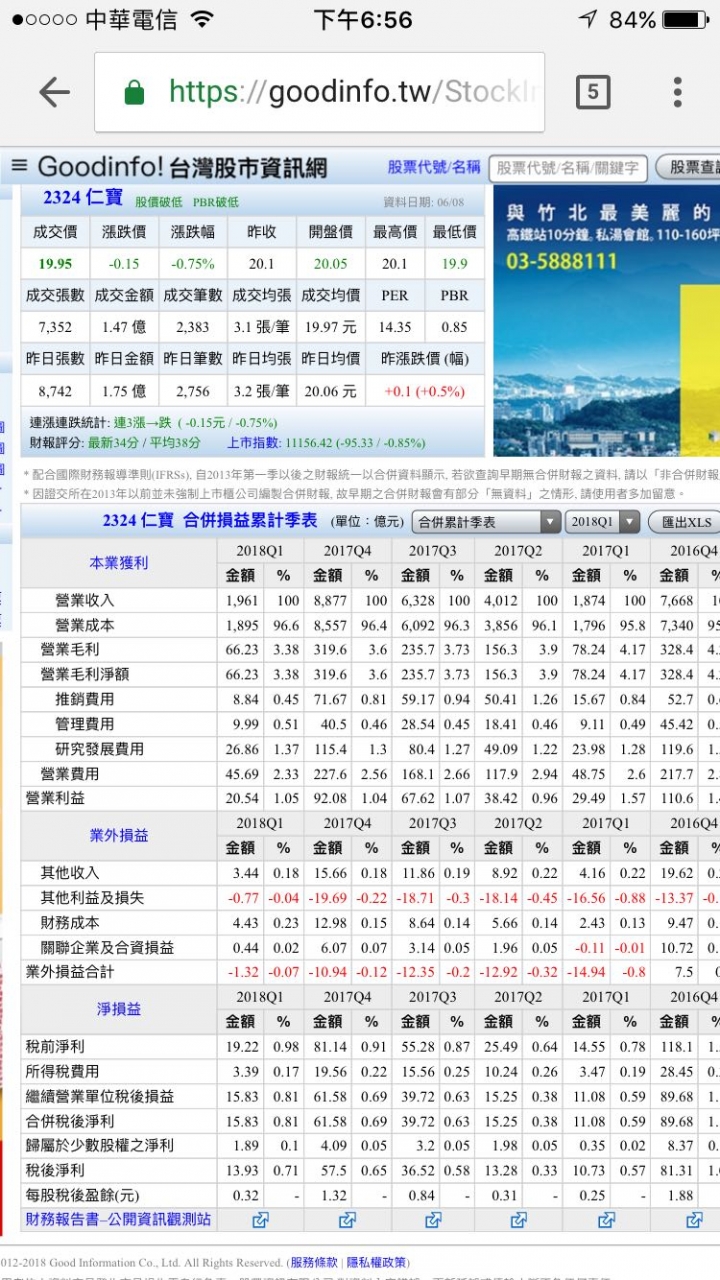Screen dimensions: 720x1280
Task: Open 2017Q2 financial report external link icon
Action: click(518, 1220)
